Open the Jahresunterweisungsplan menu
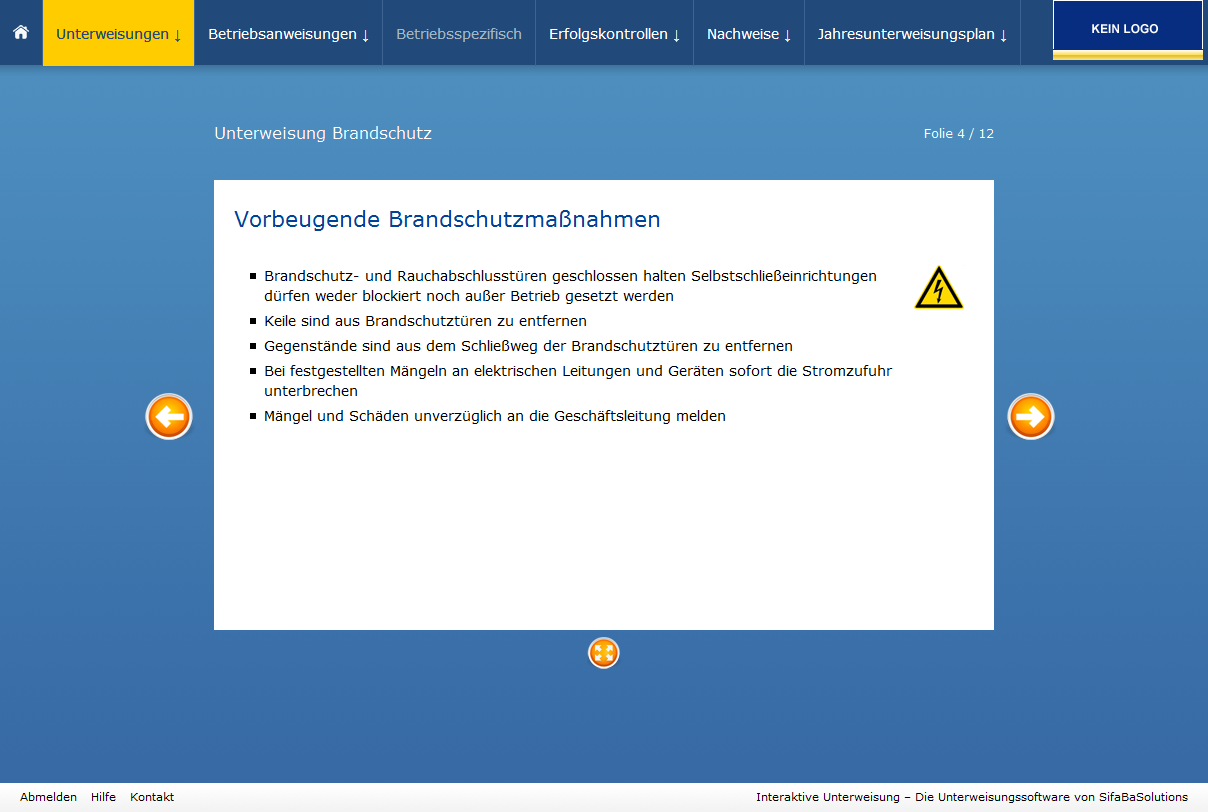Image resolution: width=1208 pixels, height=812 pixels. click(911, 32)
